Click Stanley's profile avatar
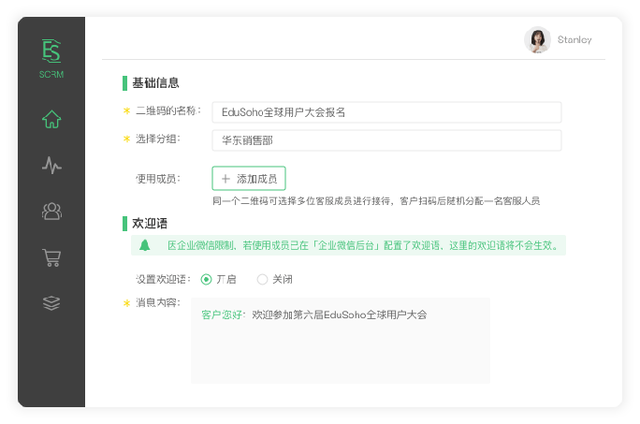This screenshot has width=640, height=424. (537, 40)
